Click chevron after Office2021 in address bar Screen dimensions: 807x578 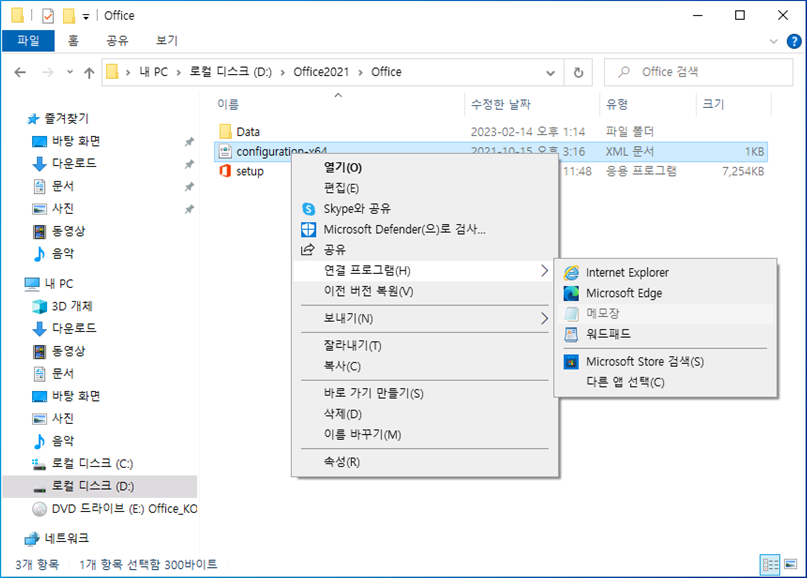[x=360, y=73]
